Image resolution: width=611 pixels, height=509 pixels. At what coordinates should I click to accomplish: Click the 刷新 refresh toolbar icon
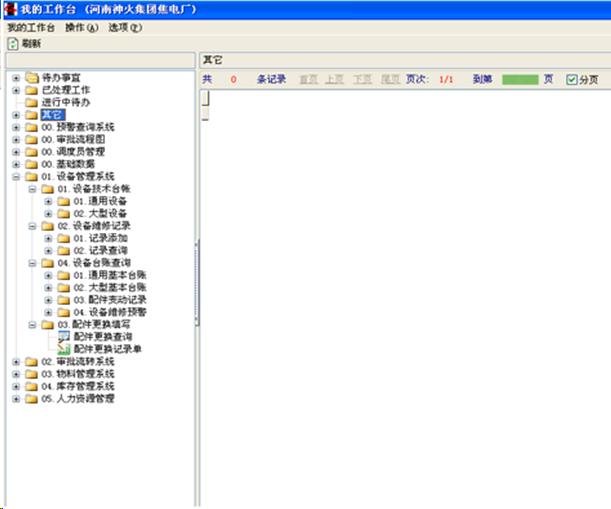(x=12, y=43)
